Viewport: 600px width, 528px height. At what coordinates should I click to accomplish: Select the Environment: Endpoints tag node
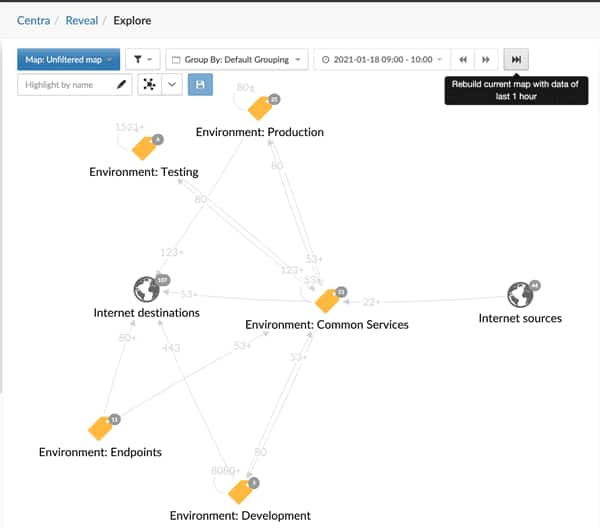pyautogui.click(x=101, y=427)
